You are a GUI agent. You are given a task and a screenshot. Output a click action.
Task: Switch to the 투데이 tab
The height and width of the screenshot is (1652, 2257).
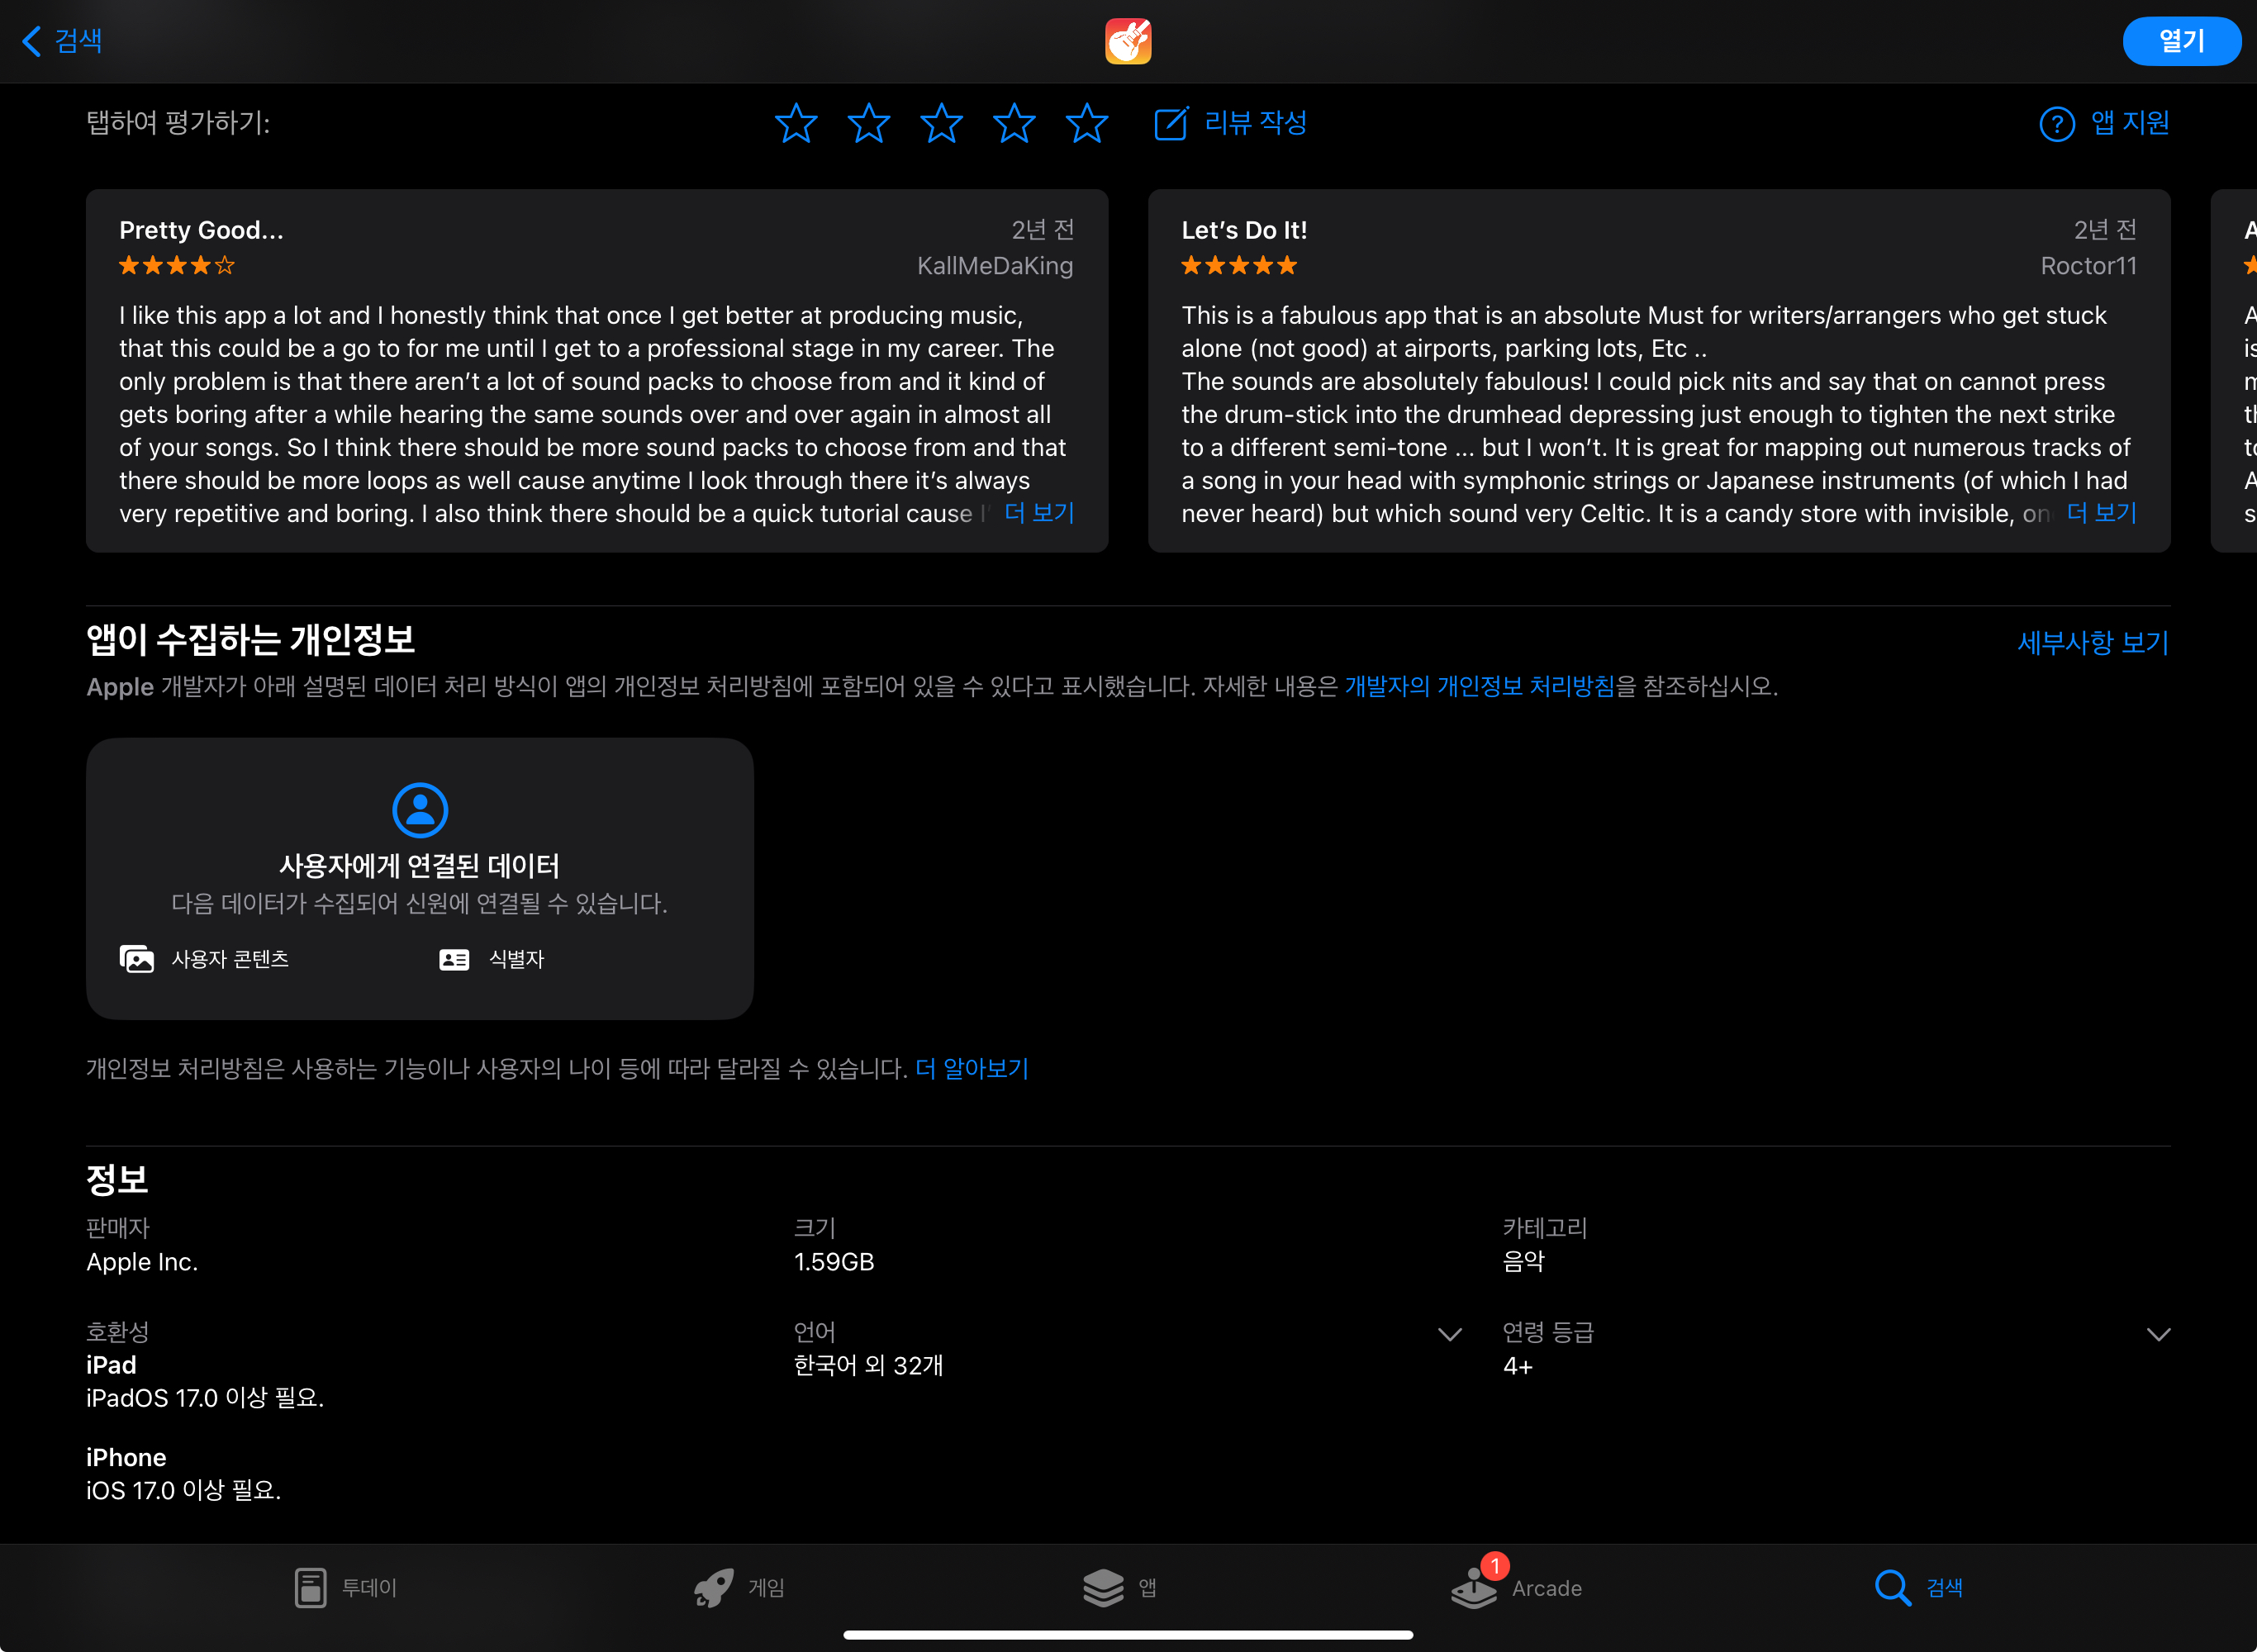[311, 1587]
